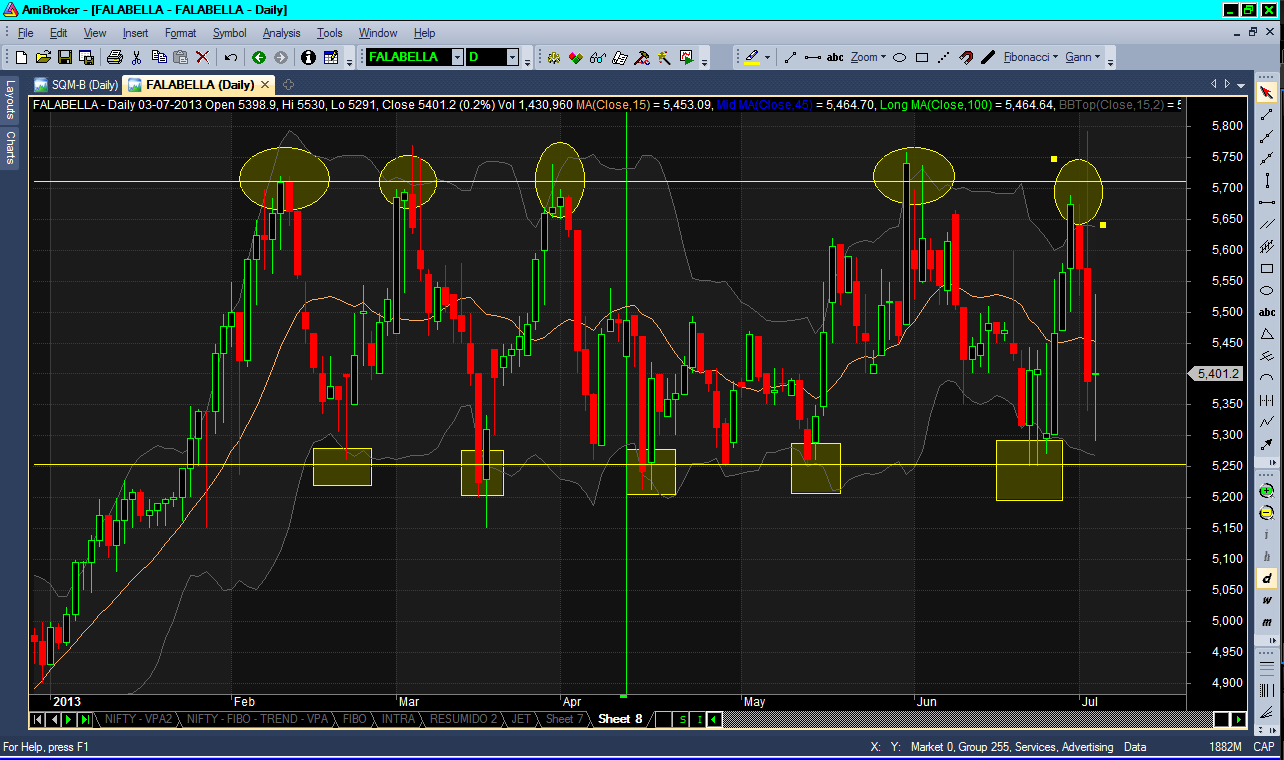Image resolution: width=1284 pixels, height=760 pixels.
Task: Open the Information icon in toolbar
Action: click(308, 57)
